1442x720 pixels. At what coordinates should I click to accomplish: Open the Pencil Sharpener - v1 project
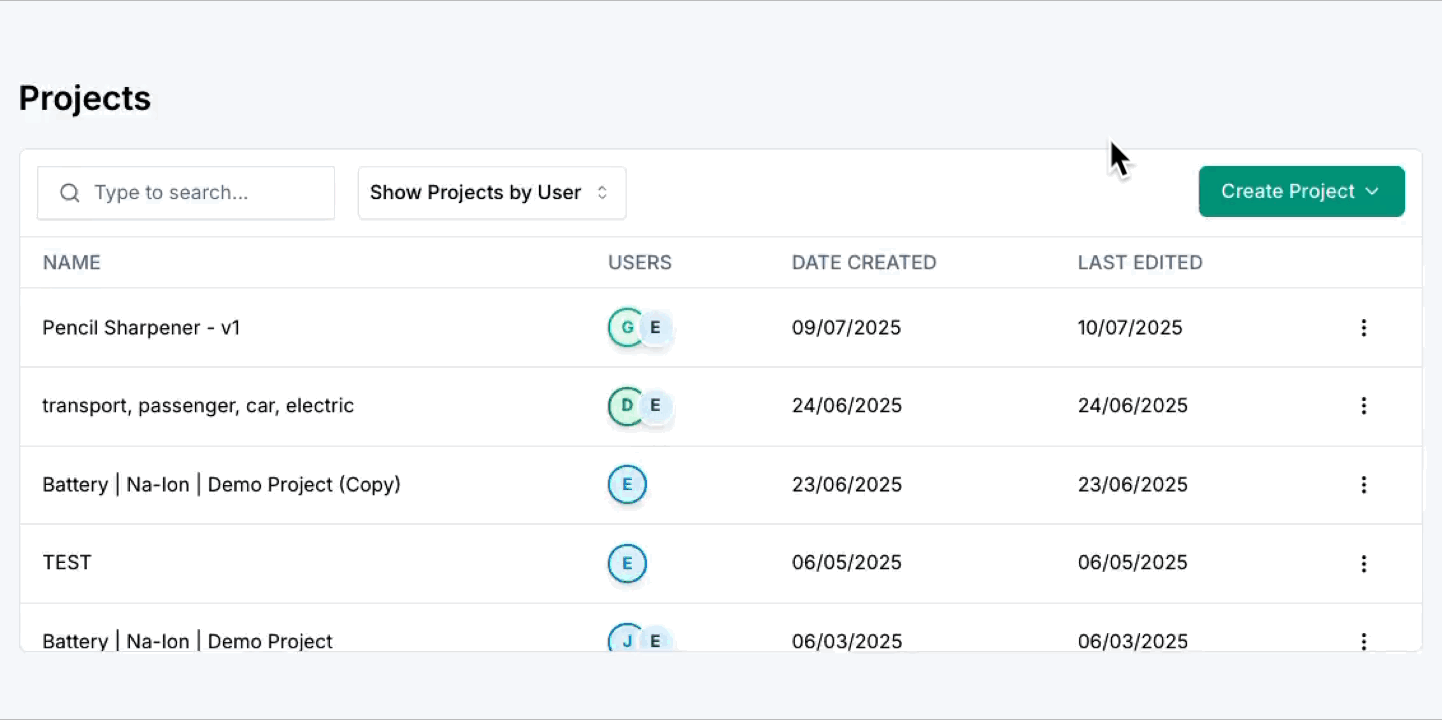click(141, 328)
